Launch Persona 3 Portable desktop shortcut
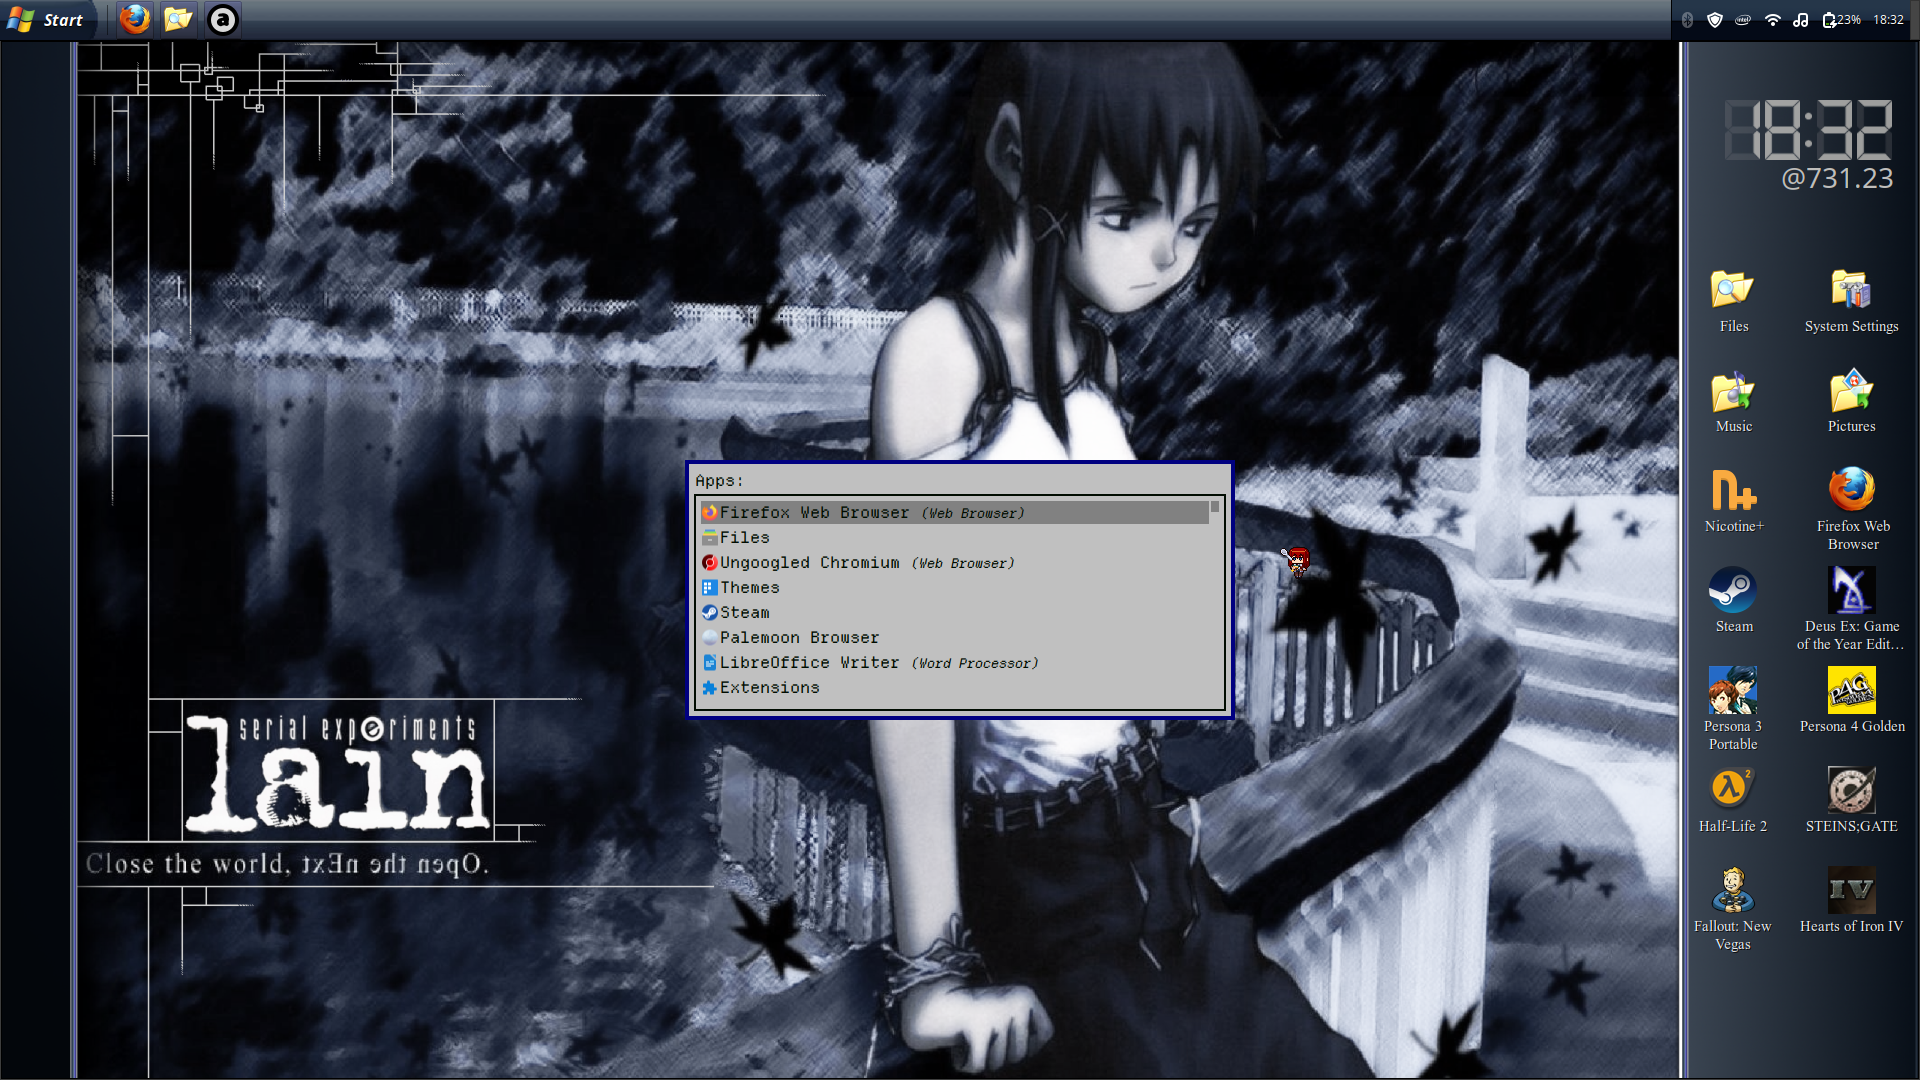This screenshot has height=1080, width=1920. (x=1733, y=709)
